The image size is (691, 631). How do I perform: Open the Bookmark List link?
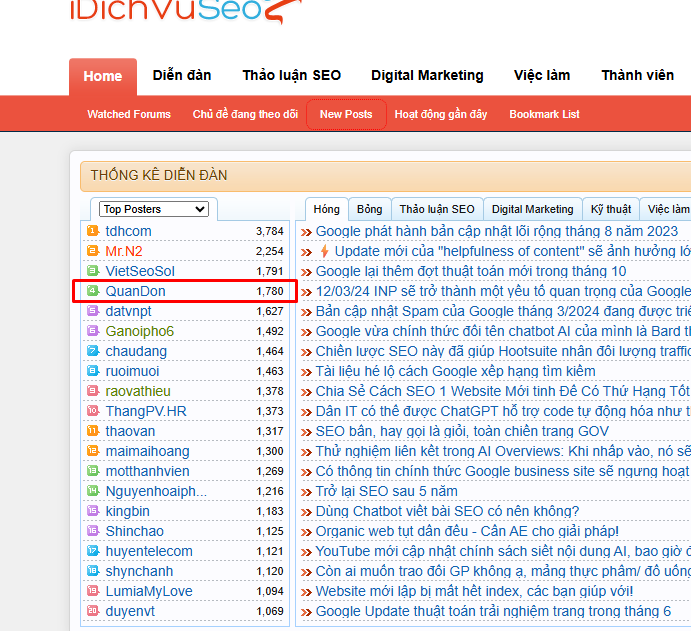click(x=544, y=114)
